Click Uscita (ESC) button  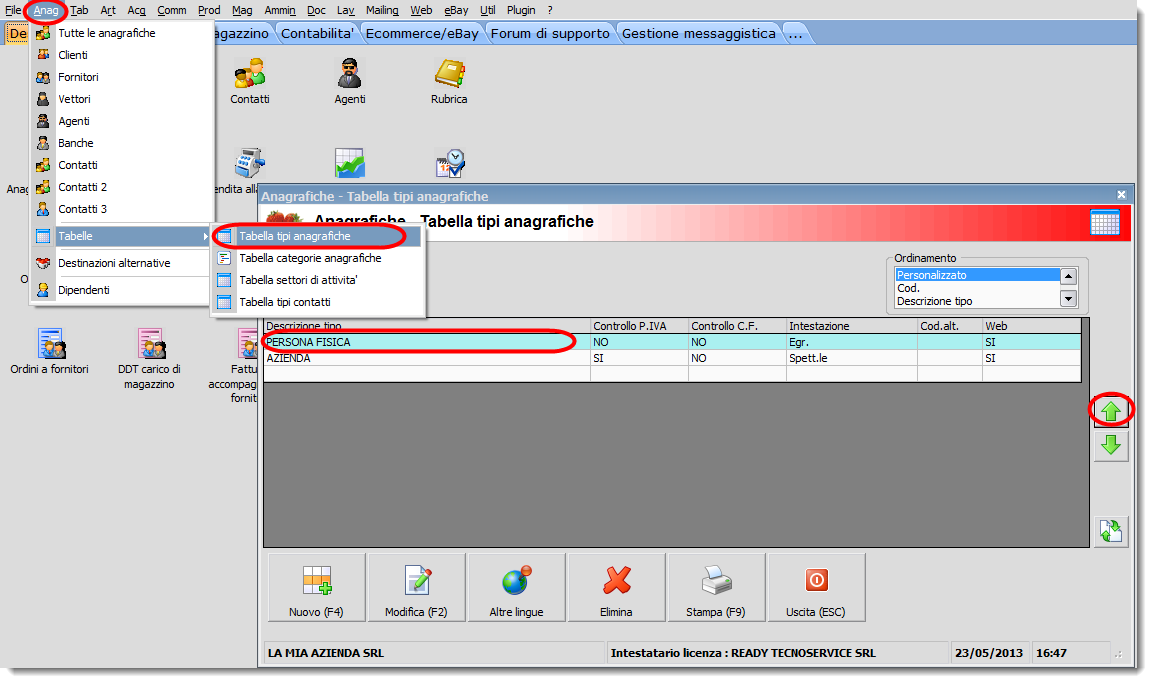[816, 588]
